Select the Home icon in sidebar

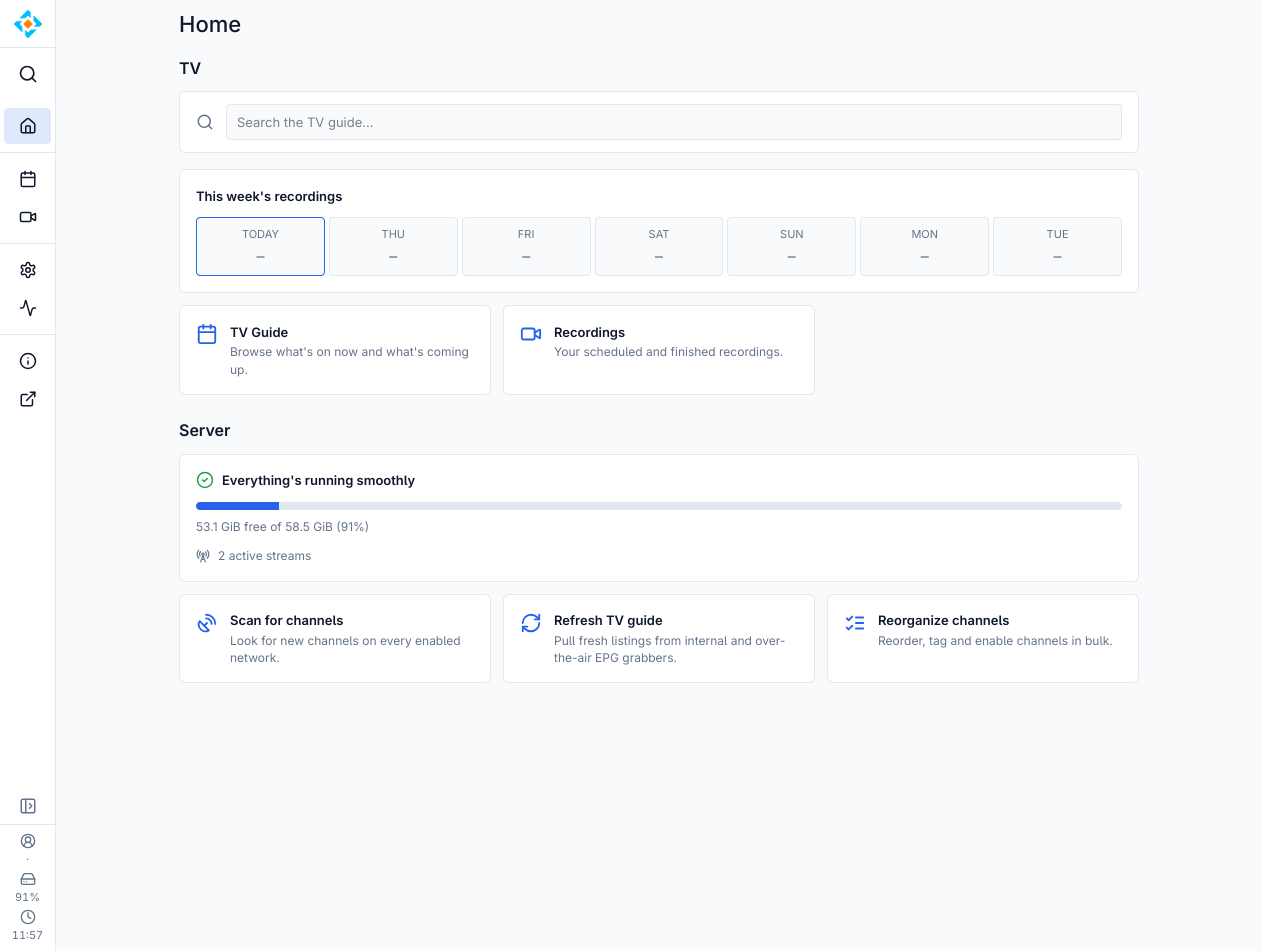(x=28, y=126)
